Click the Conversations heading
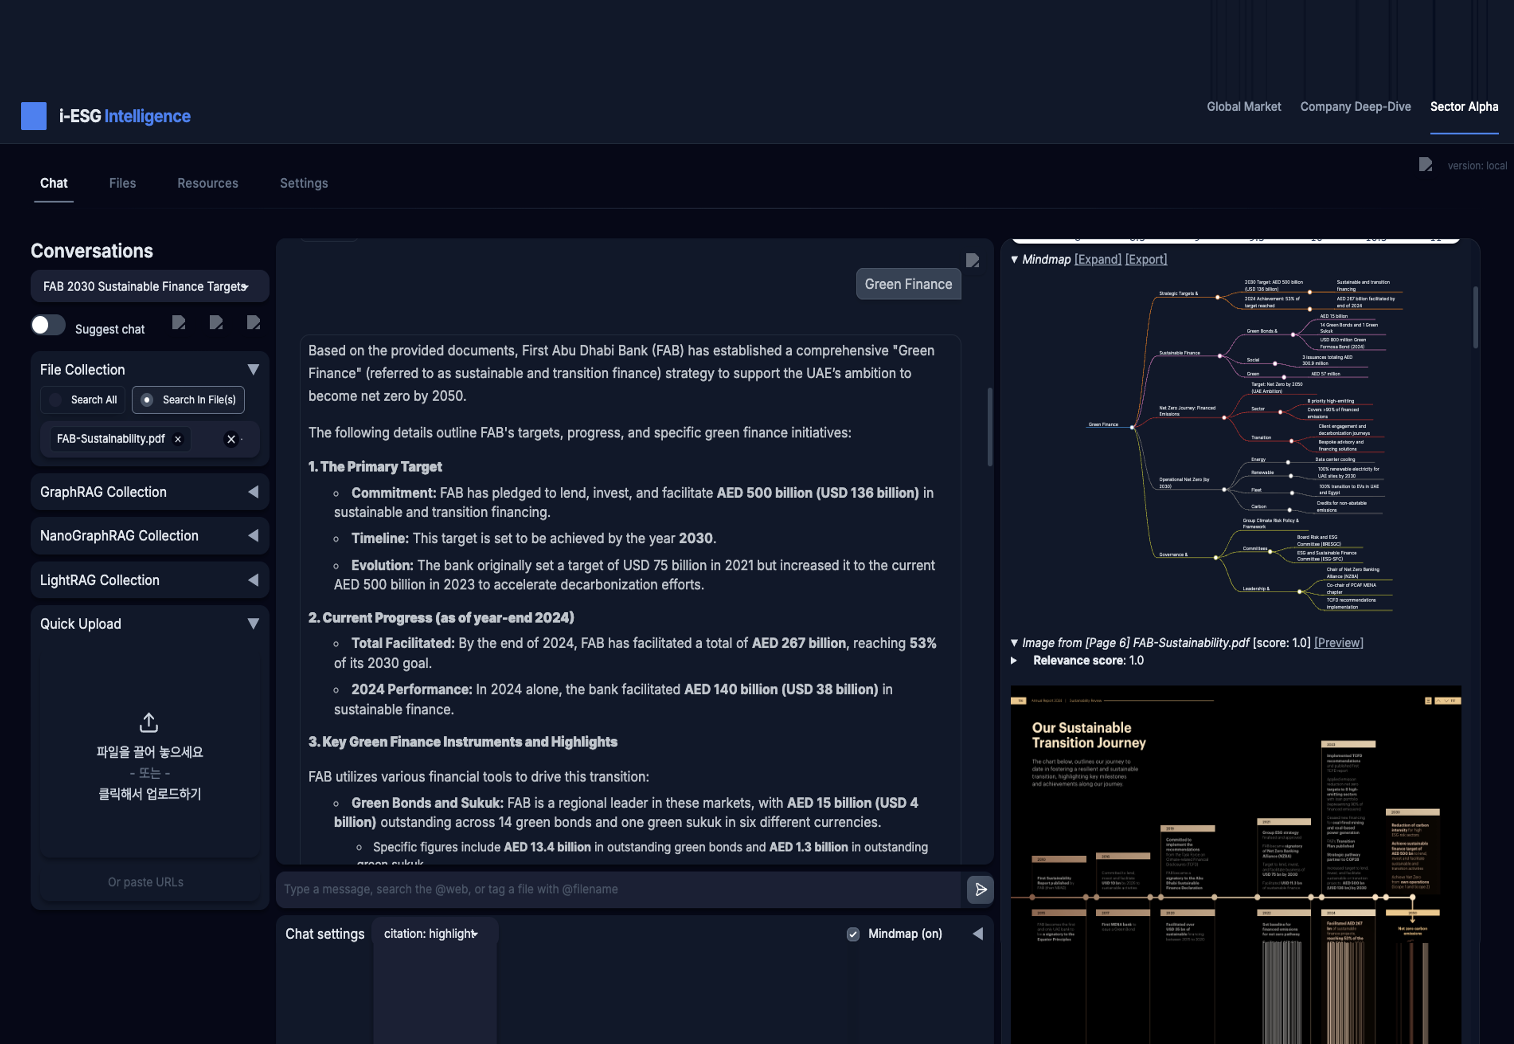Viewport: 1514px width, 1044px height. 92,251
